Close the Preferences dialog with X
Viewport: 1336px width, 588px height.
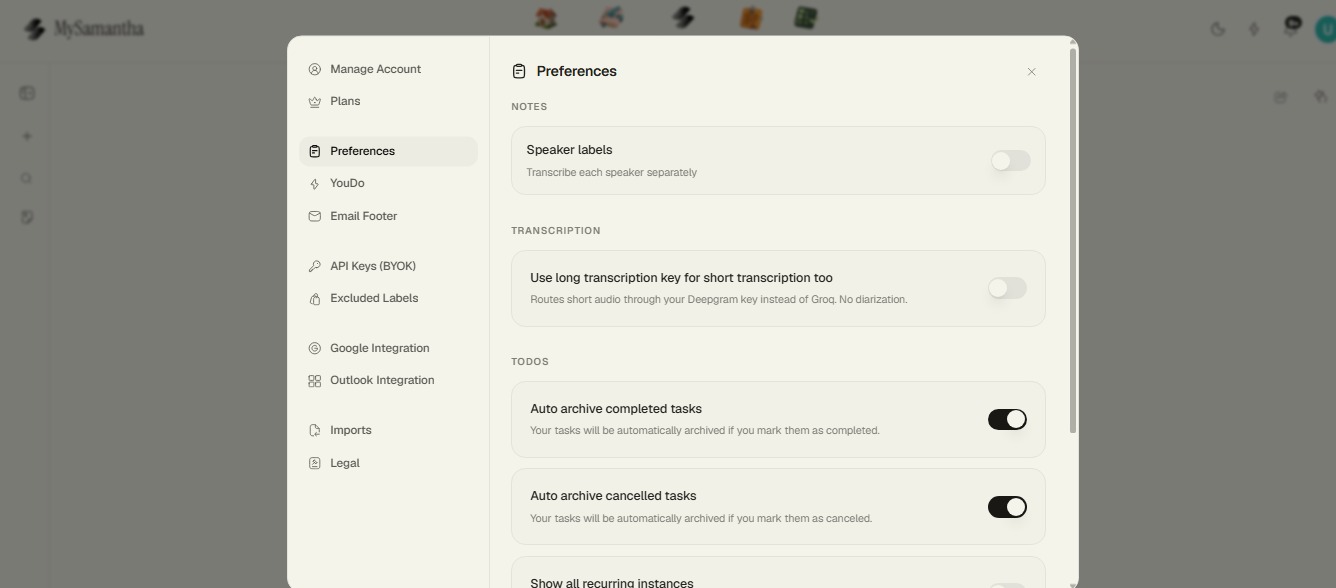(x=1031, y=72)
